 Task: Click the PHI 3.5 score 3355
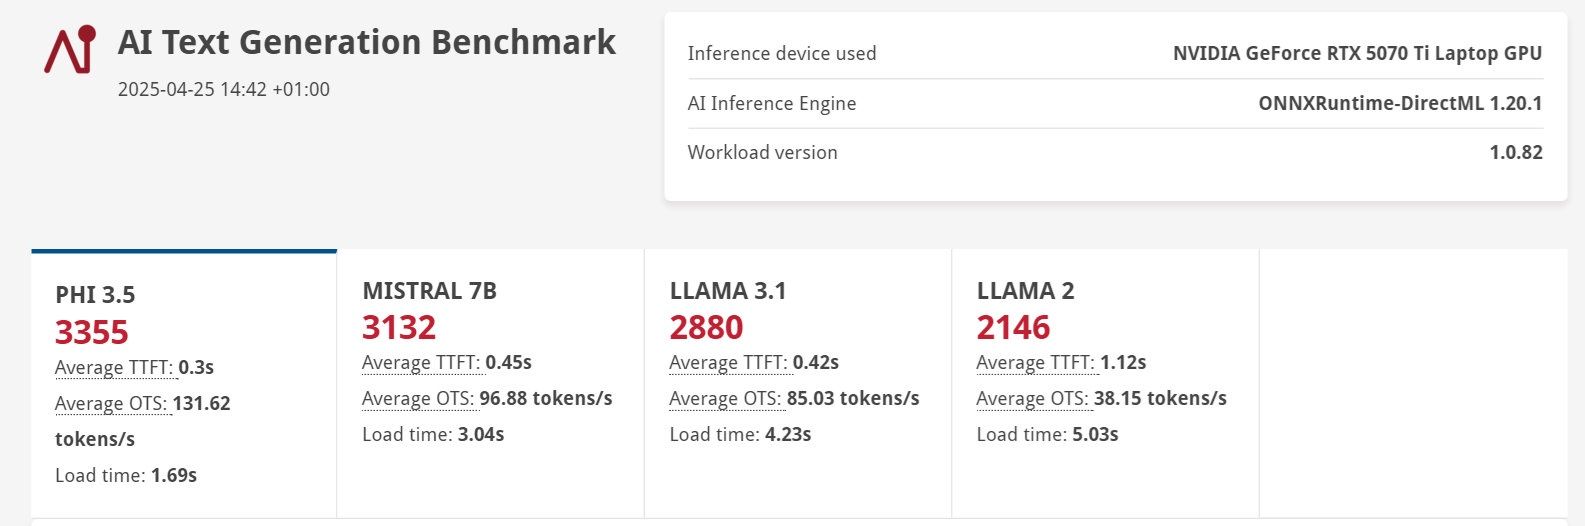tap(92, 332)
